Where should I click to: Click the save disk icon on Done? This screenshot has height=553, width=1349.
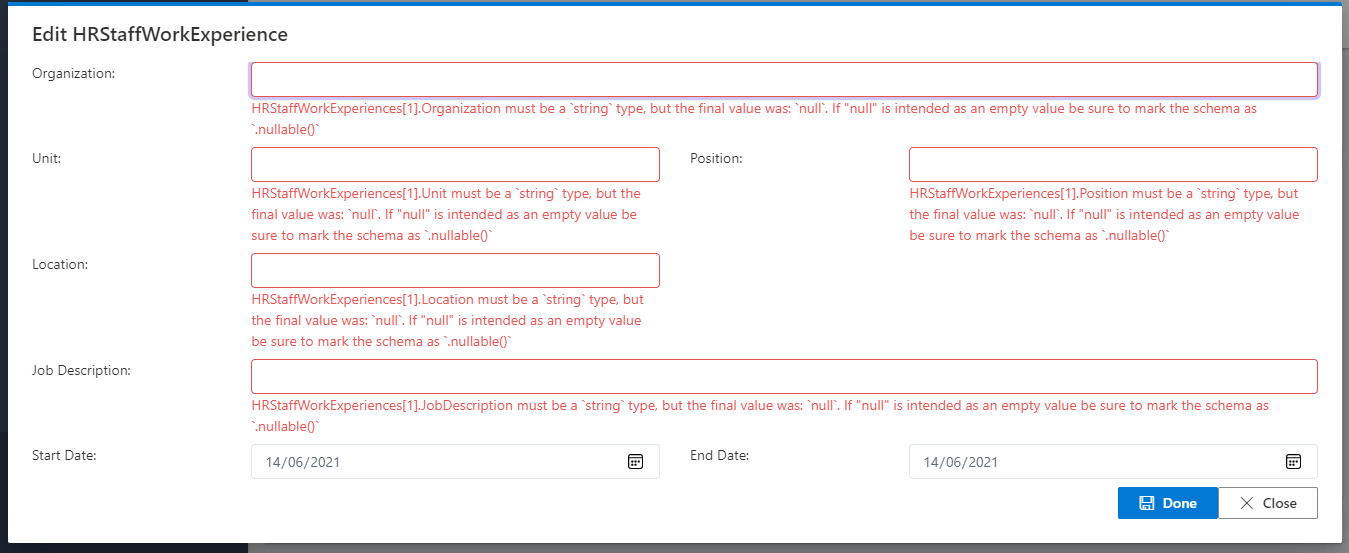pyautogui.click(x=1147, y=503)
